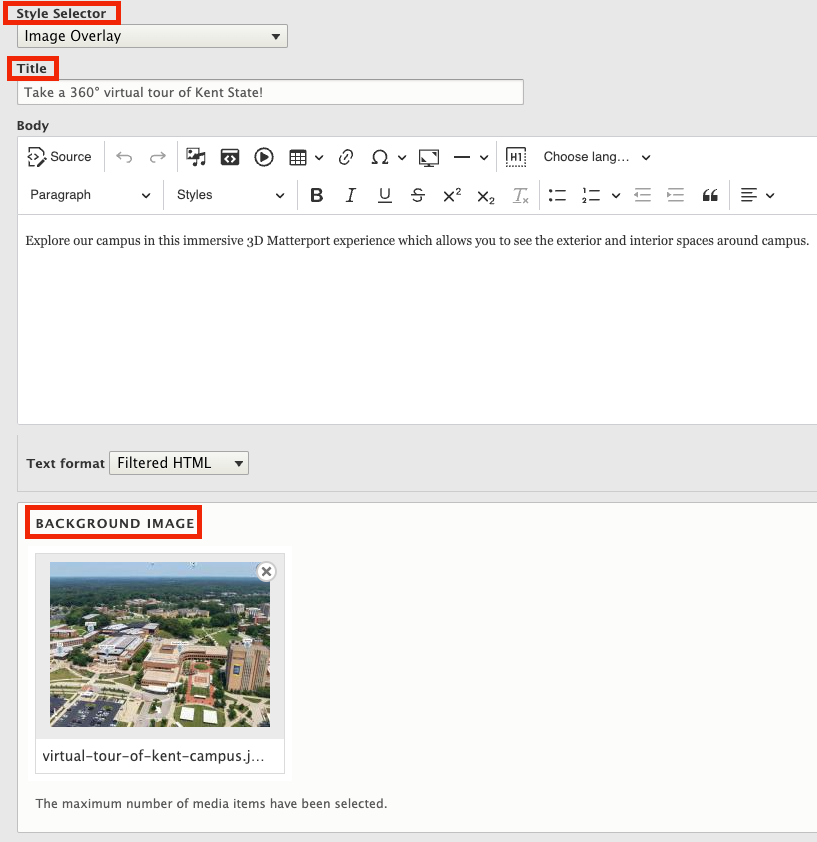The height and width of the screenshot is (842, 817).
Task: Toggle bold formatting
Action: tap(317, 195)
